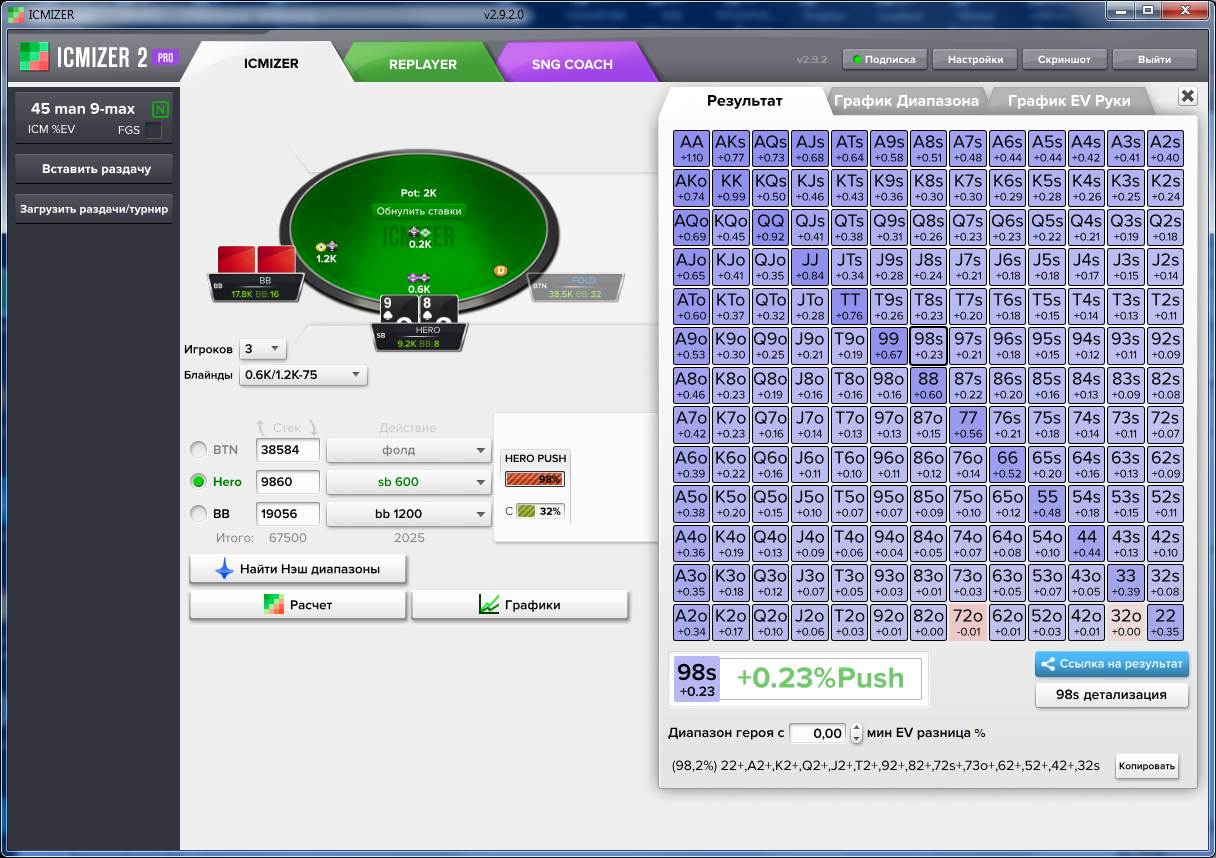Select the Hero radio button
The height and width of the screenshot is (858, 1216).
point(199,482)
